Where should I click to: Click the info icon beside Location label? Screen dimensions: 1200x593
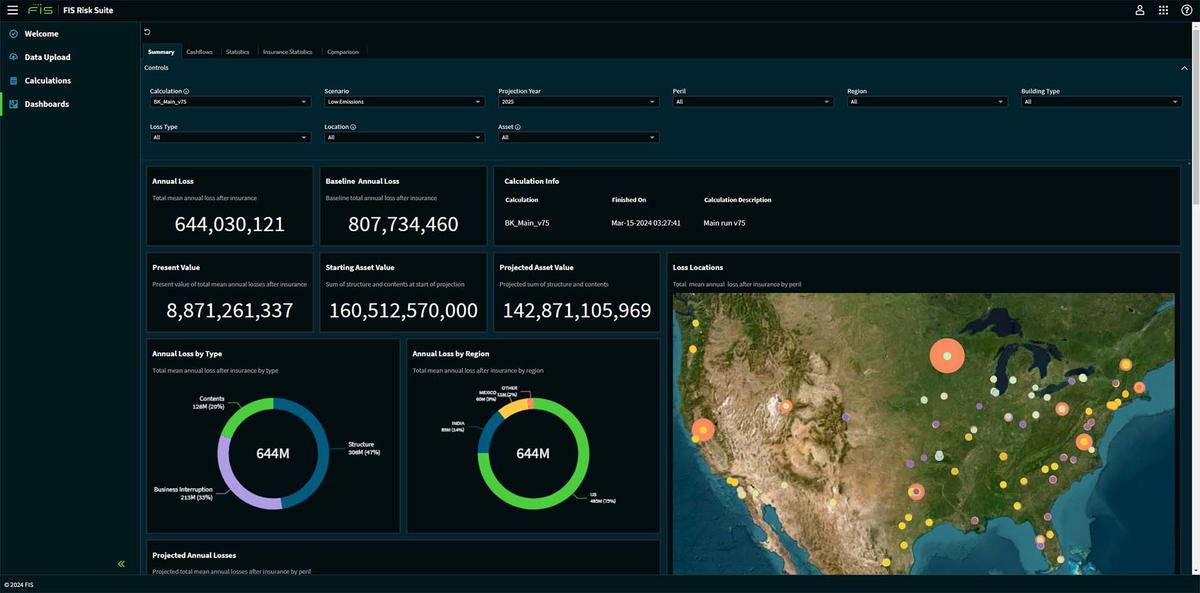click(354, 127)
